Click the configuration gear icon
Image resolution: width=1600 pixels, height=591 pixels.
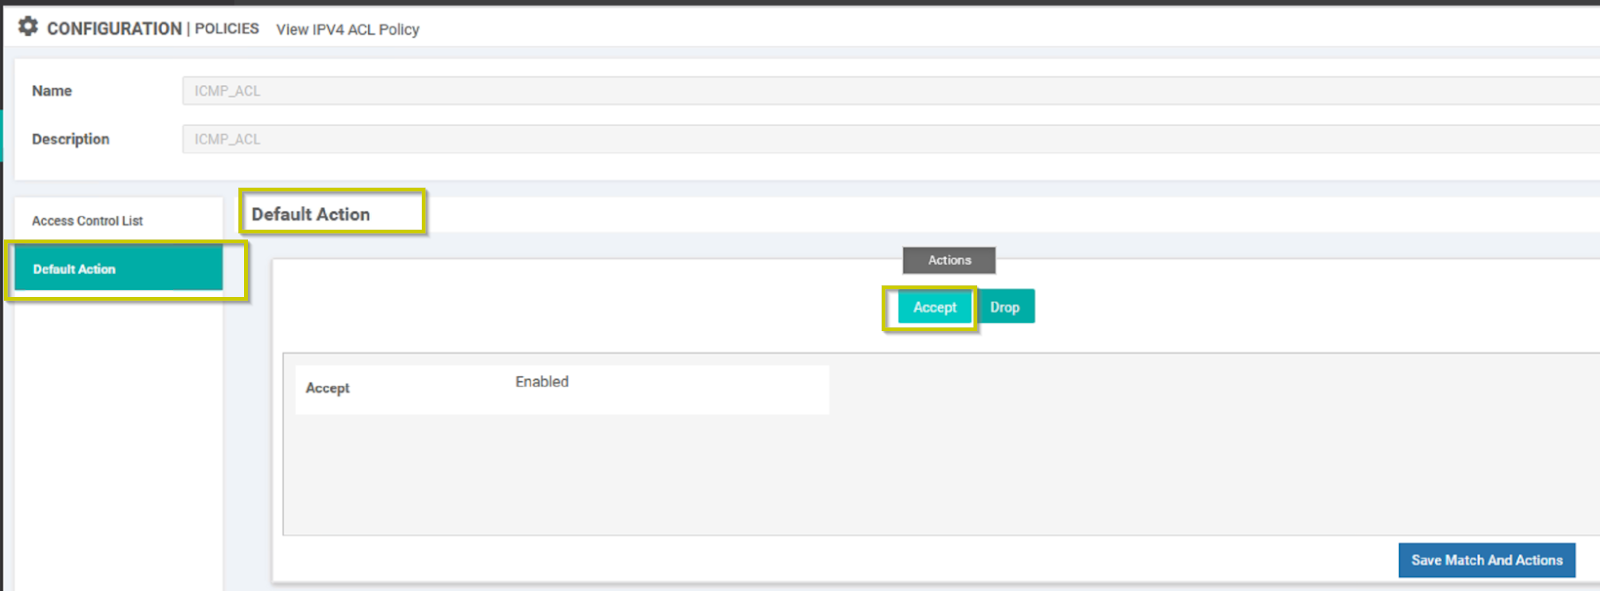[28, 27]
